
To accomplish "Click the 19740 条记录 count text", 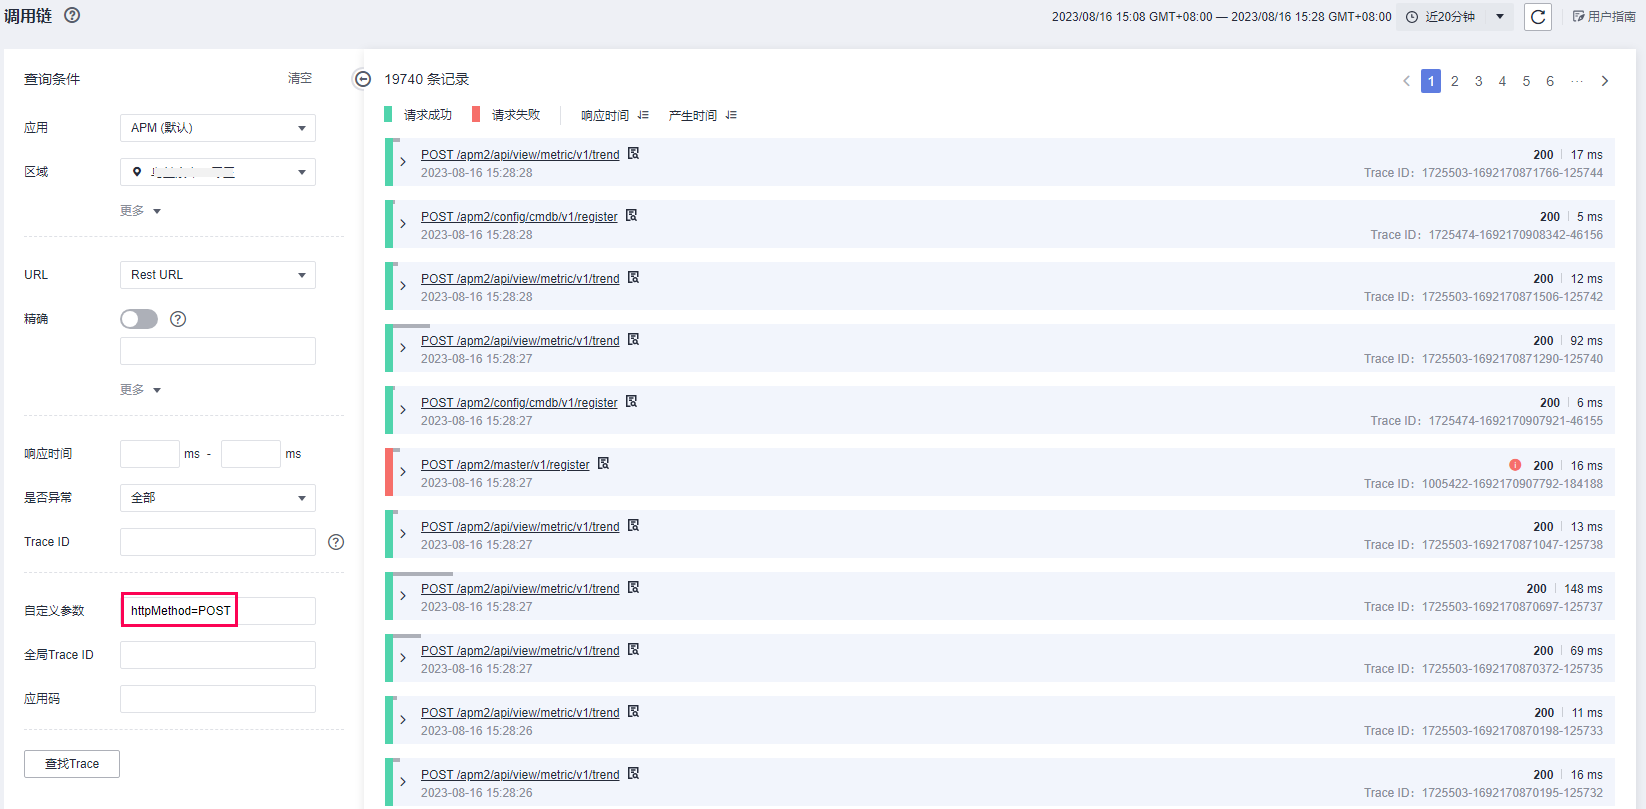I will pos(426,79).
